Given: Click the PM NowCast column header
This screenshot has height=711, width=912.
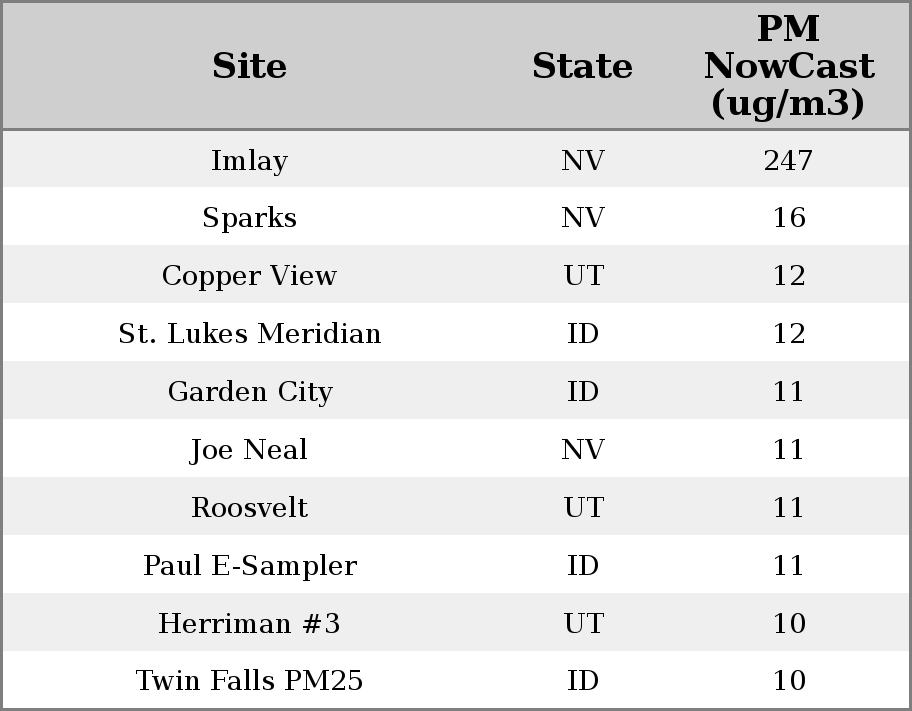Looking at the screenshot, I should pyautogui.click(x=788, y=67).
